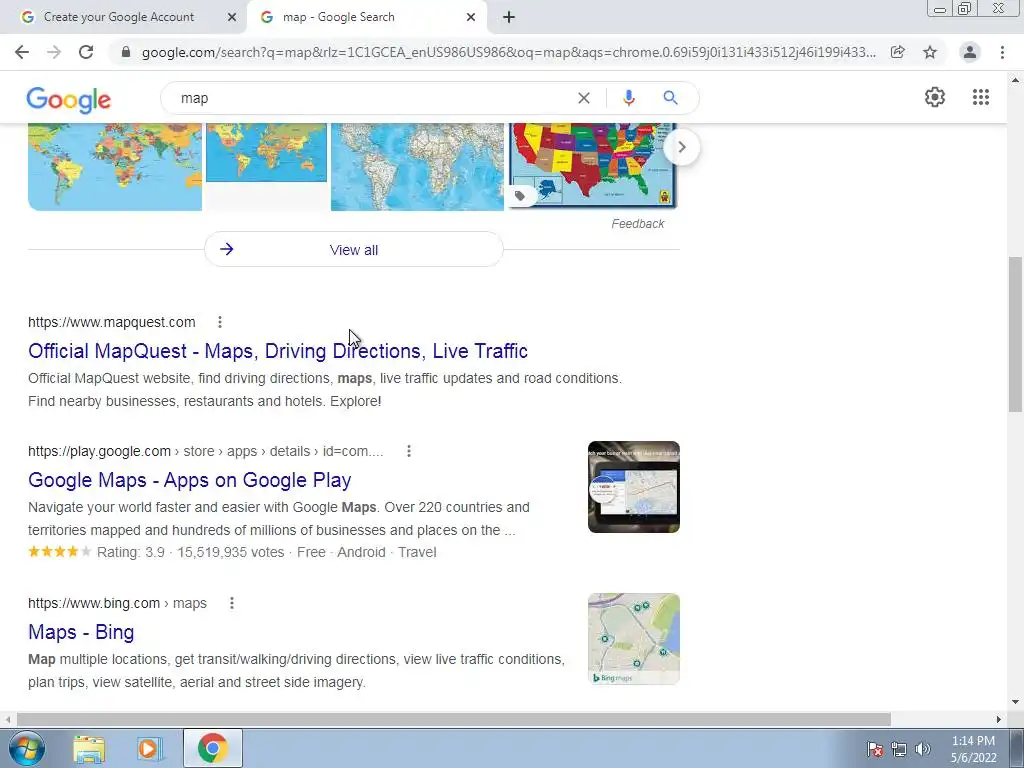Image resolution: width=1024 pixels, height=768 pixels.
Task: Click the browser forward arrow
Action: coord(54,52)
